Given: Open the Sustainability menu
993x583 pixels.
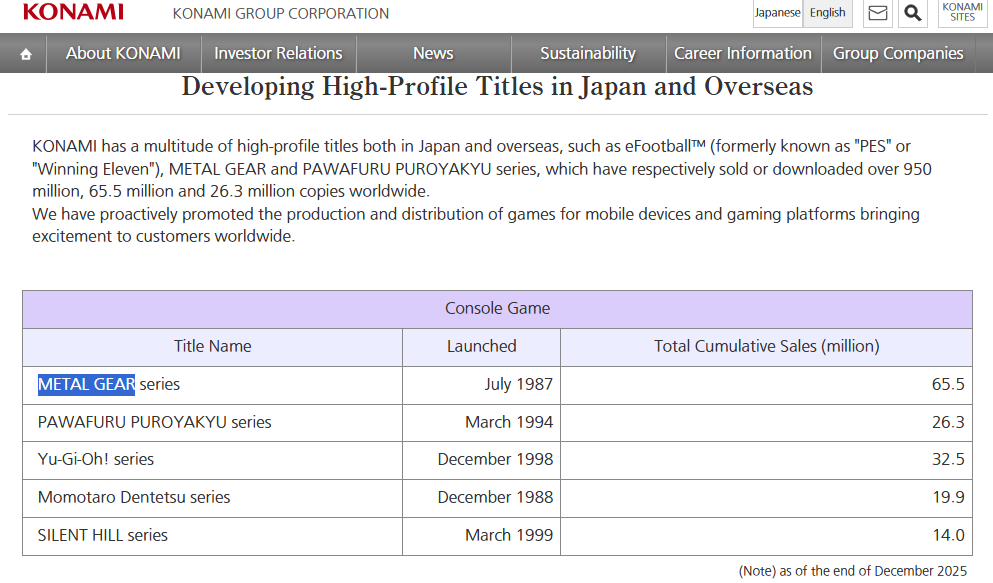Looking at the screenshot, I should tap(588, 54).
